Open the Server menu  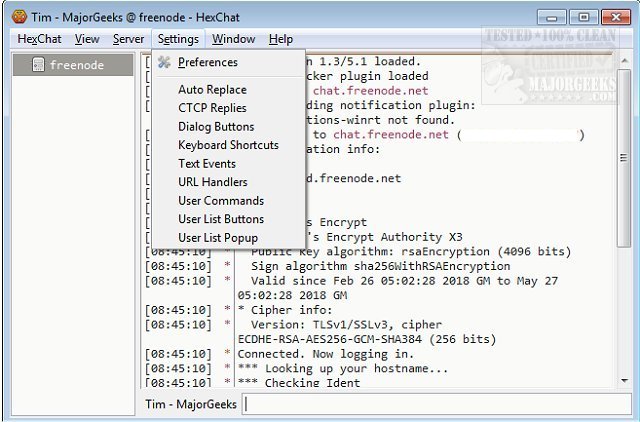[x=128, y=39]
